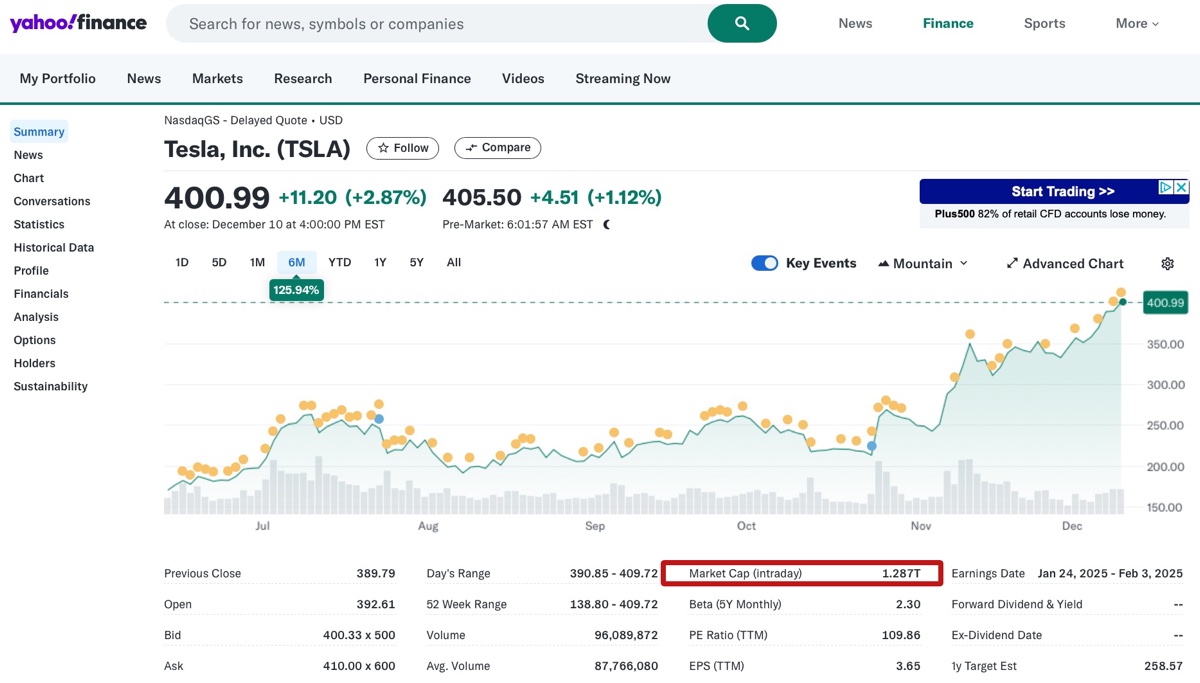The height and width of the screenshot is (683, 1200).
Task: Click the Mountain chart type icon
Action: click(x=885, y=263)
